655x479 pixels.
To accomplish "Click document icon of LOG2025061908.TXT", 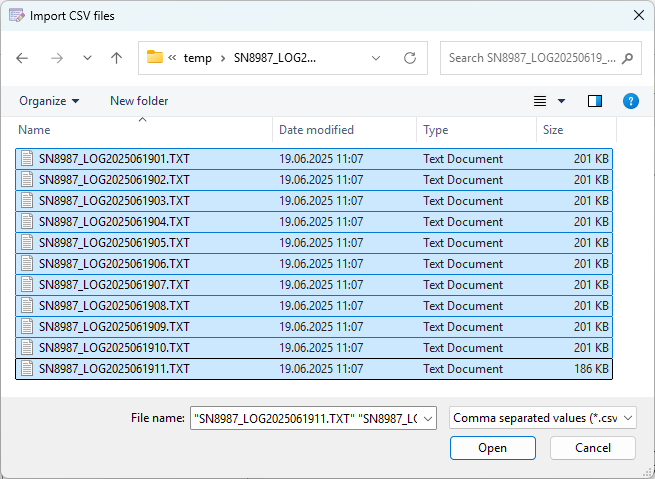I will 27,305.
